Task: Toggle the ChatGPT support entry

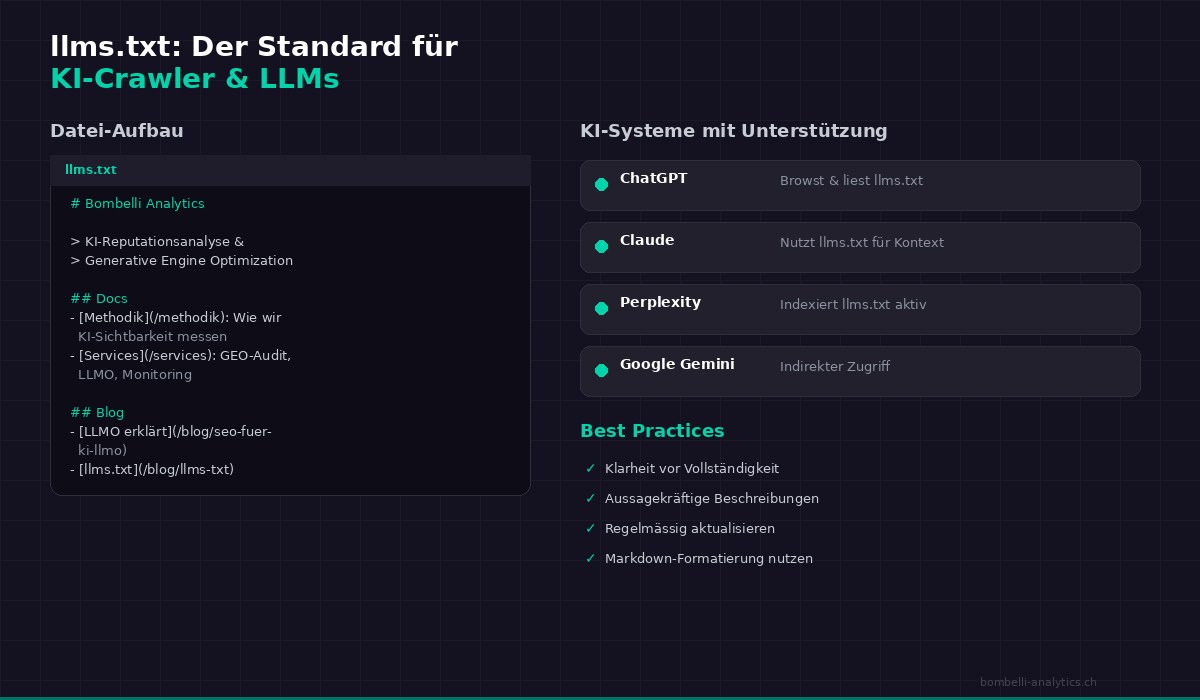Action: (860, 185)
